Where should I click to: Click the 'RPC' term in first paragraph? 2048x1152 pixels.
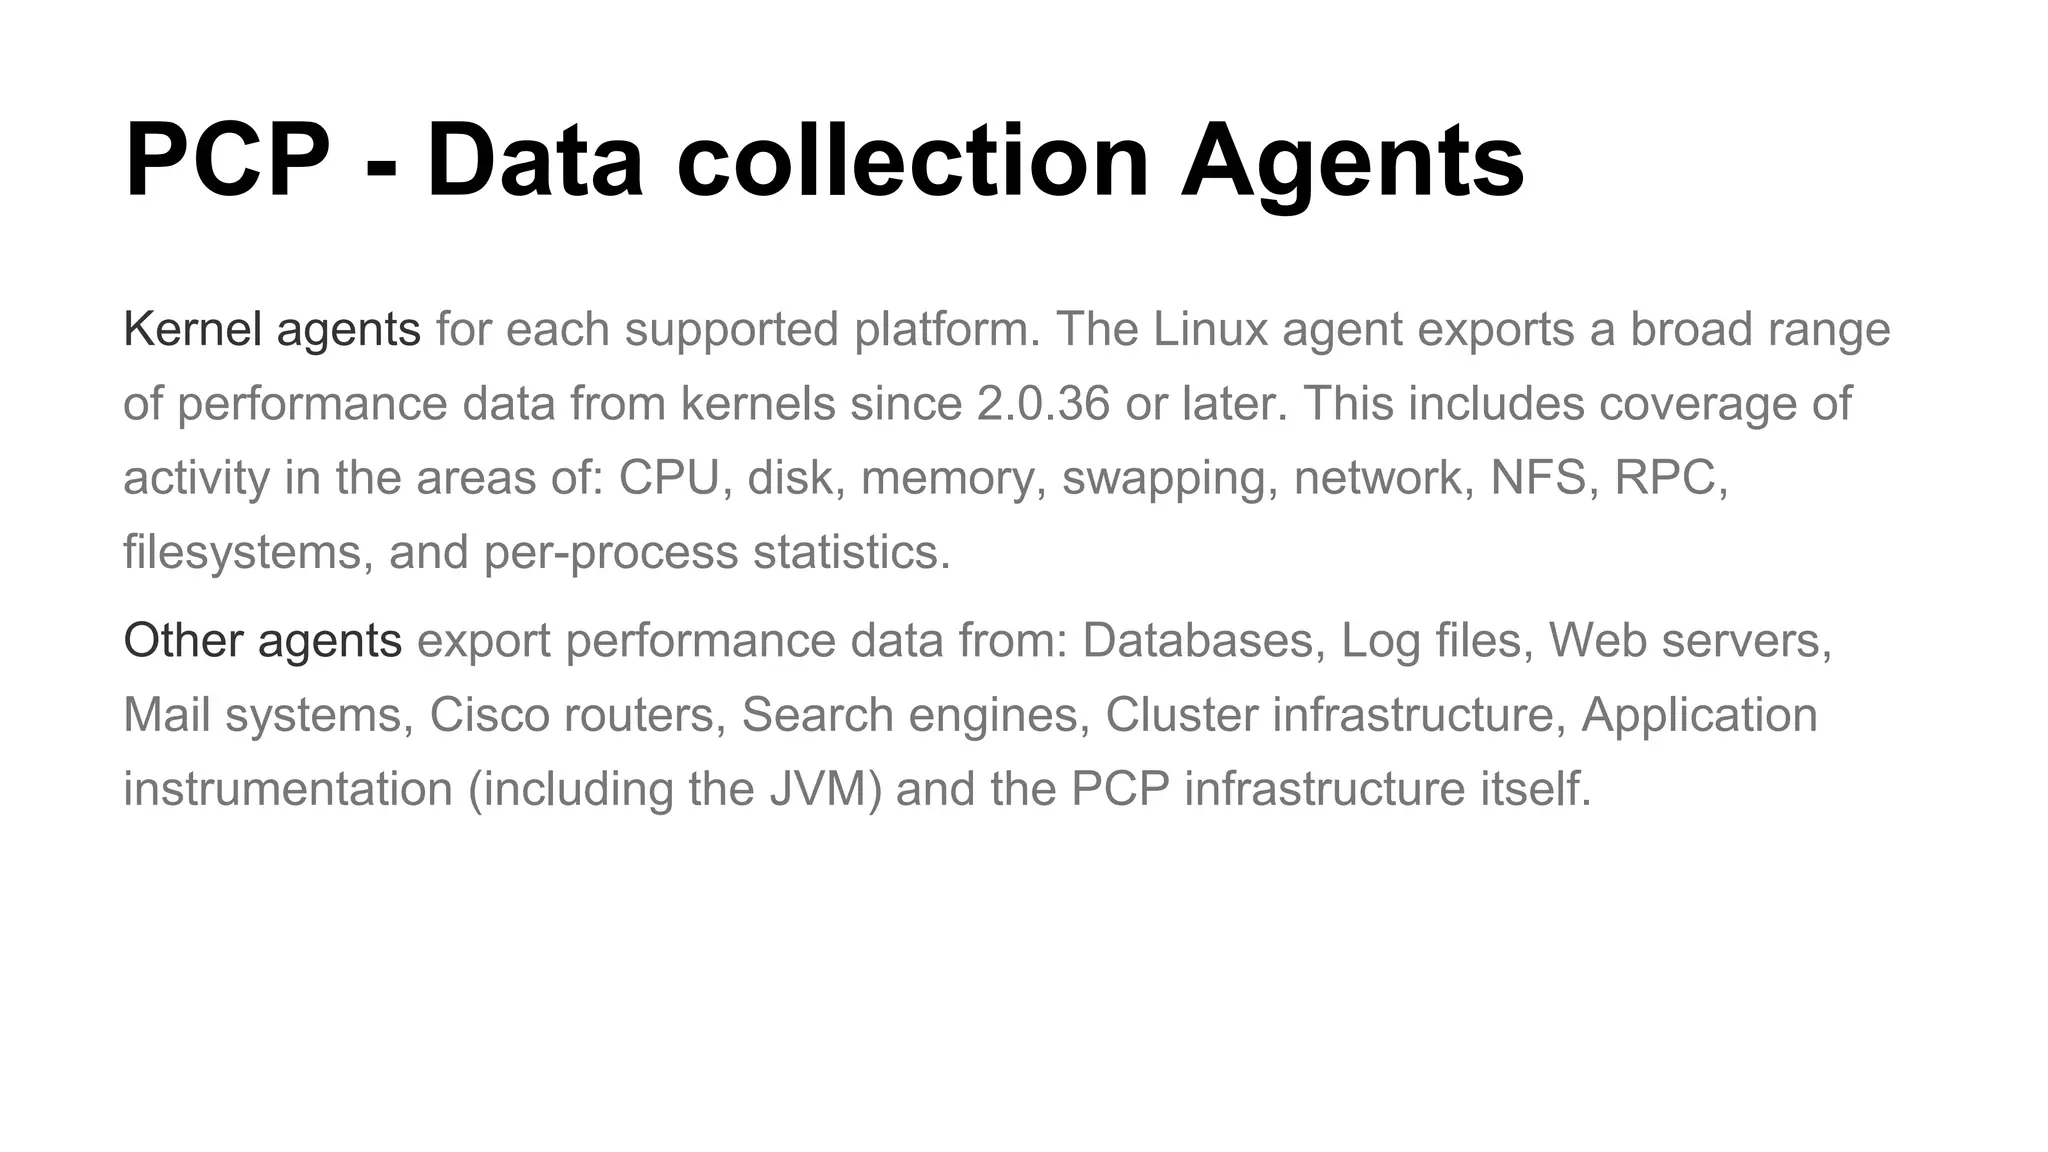coord(1664,478)
